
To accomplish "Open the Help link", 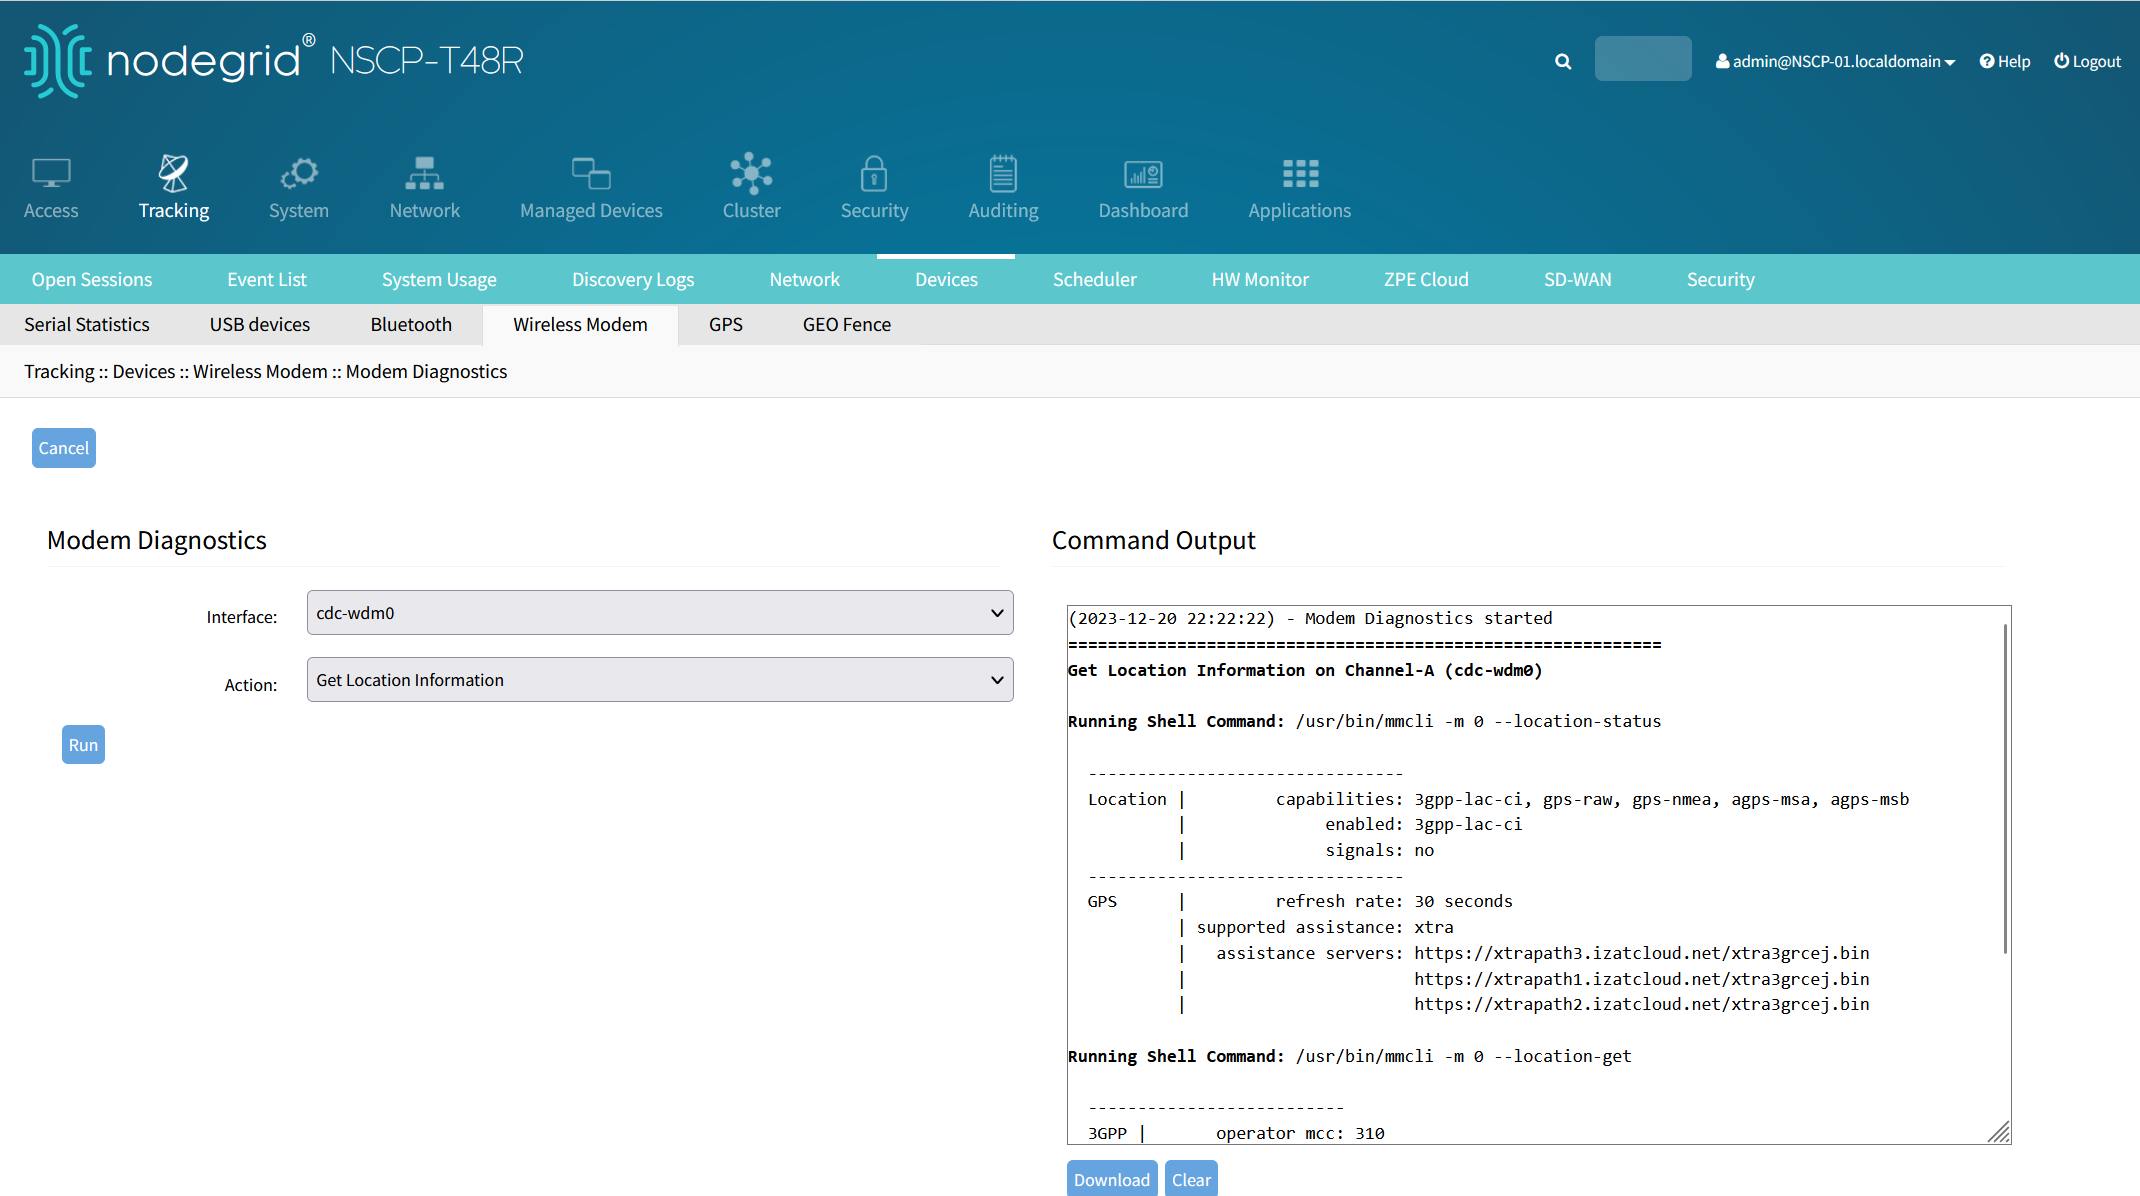I will [2005, 61].
